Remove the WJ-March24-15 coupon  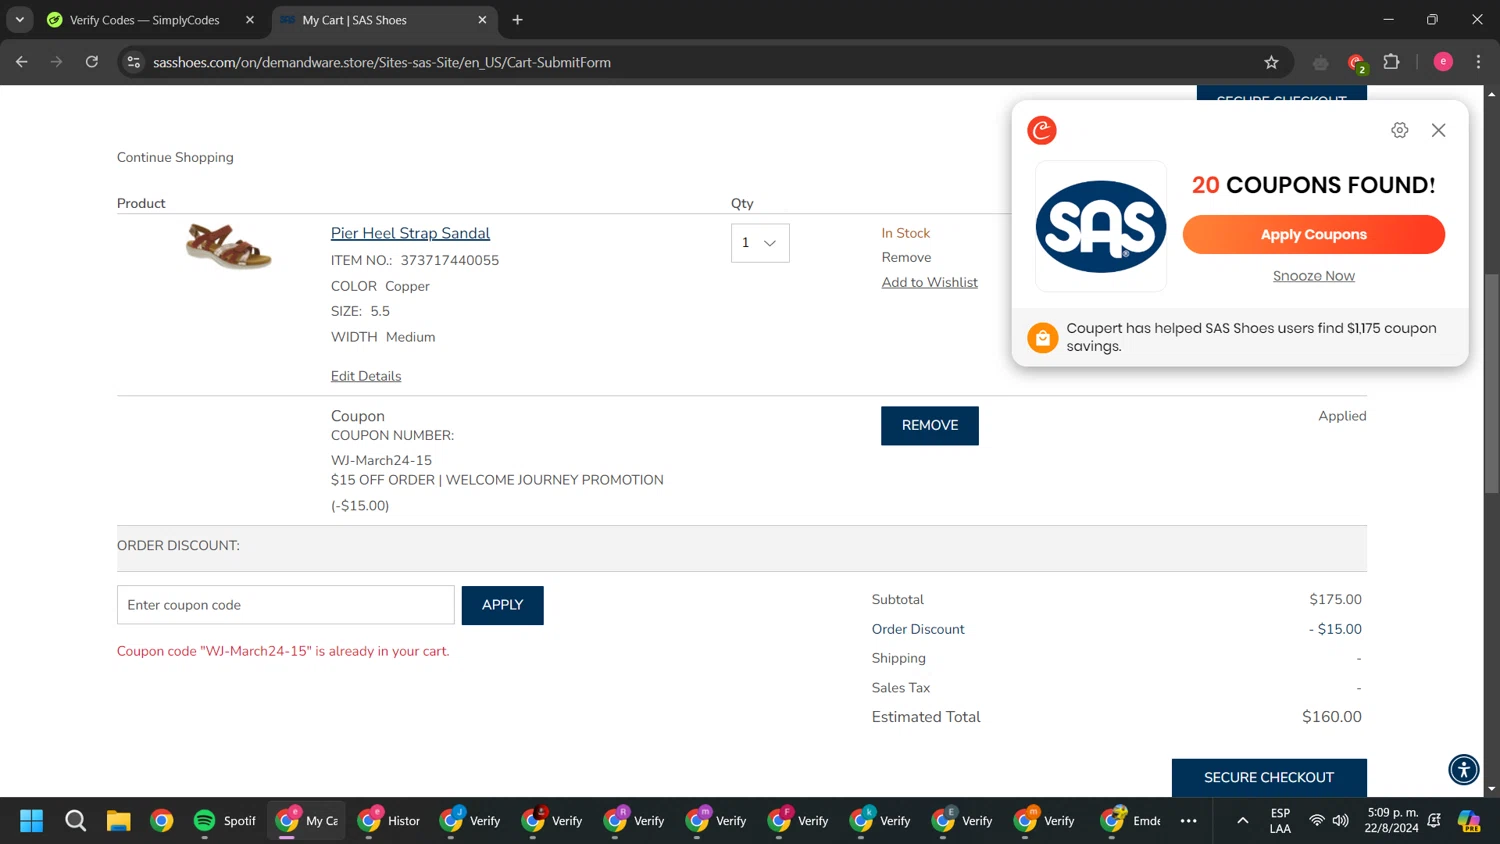point(930,425)
